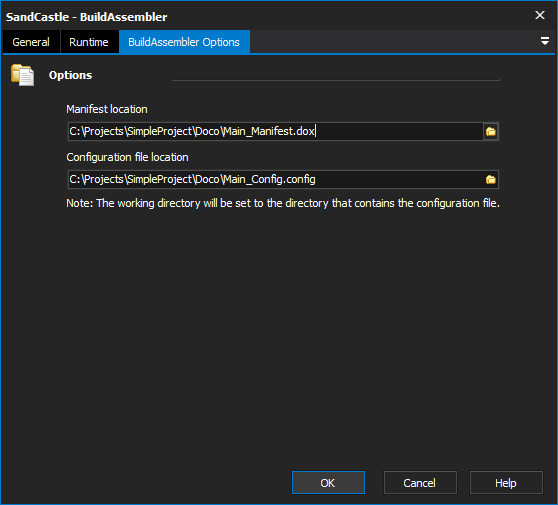The image size is (558, 505).
Task: Switch to the General tab
Action: tap(31, 42)
